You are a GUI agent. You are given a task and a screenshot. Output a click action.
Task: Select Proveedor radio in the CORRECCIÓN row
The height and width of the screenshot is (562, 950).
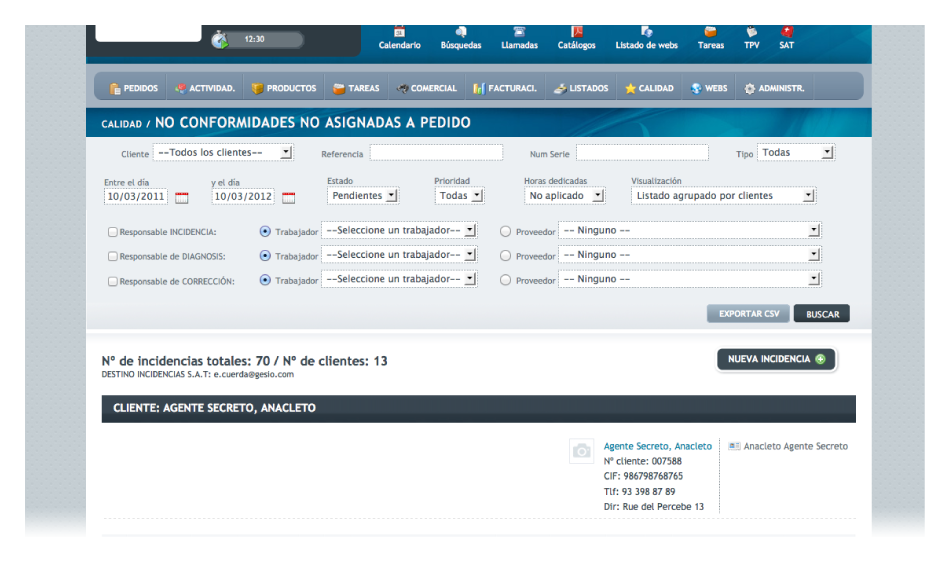(x=505, y=280)
